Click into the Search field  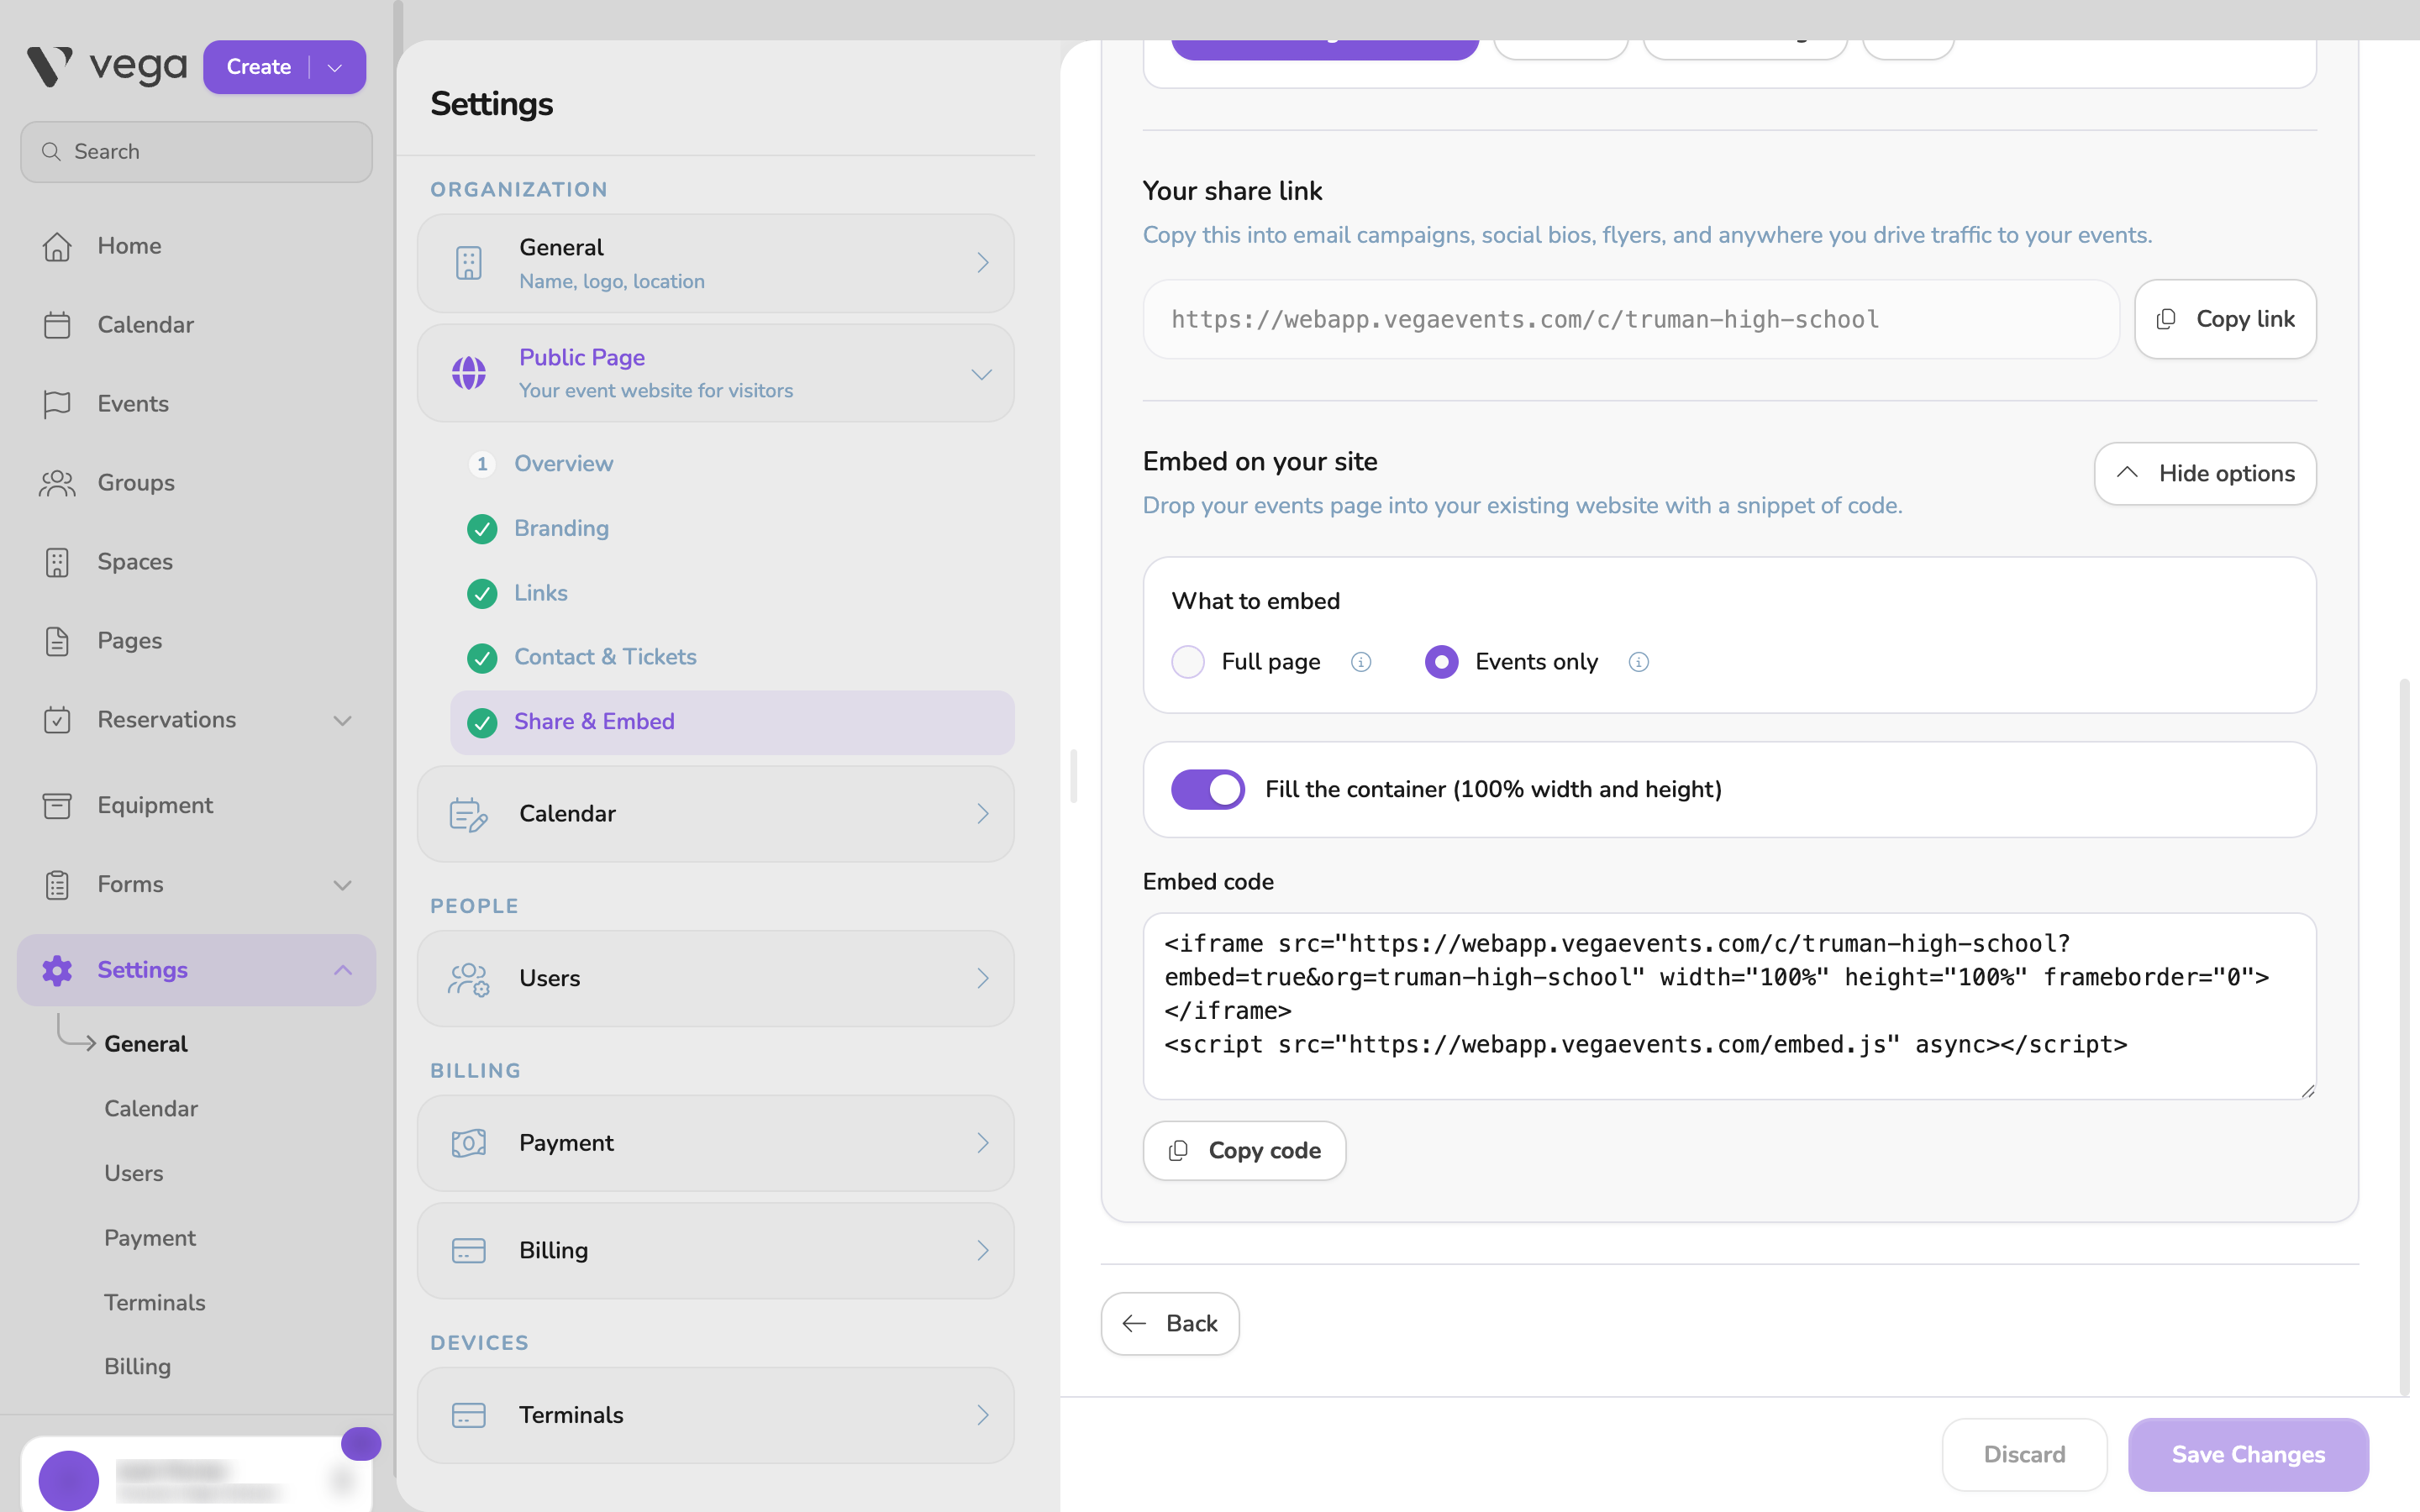click(197, 152)
